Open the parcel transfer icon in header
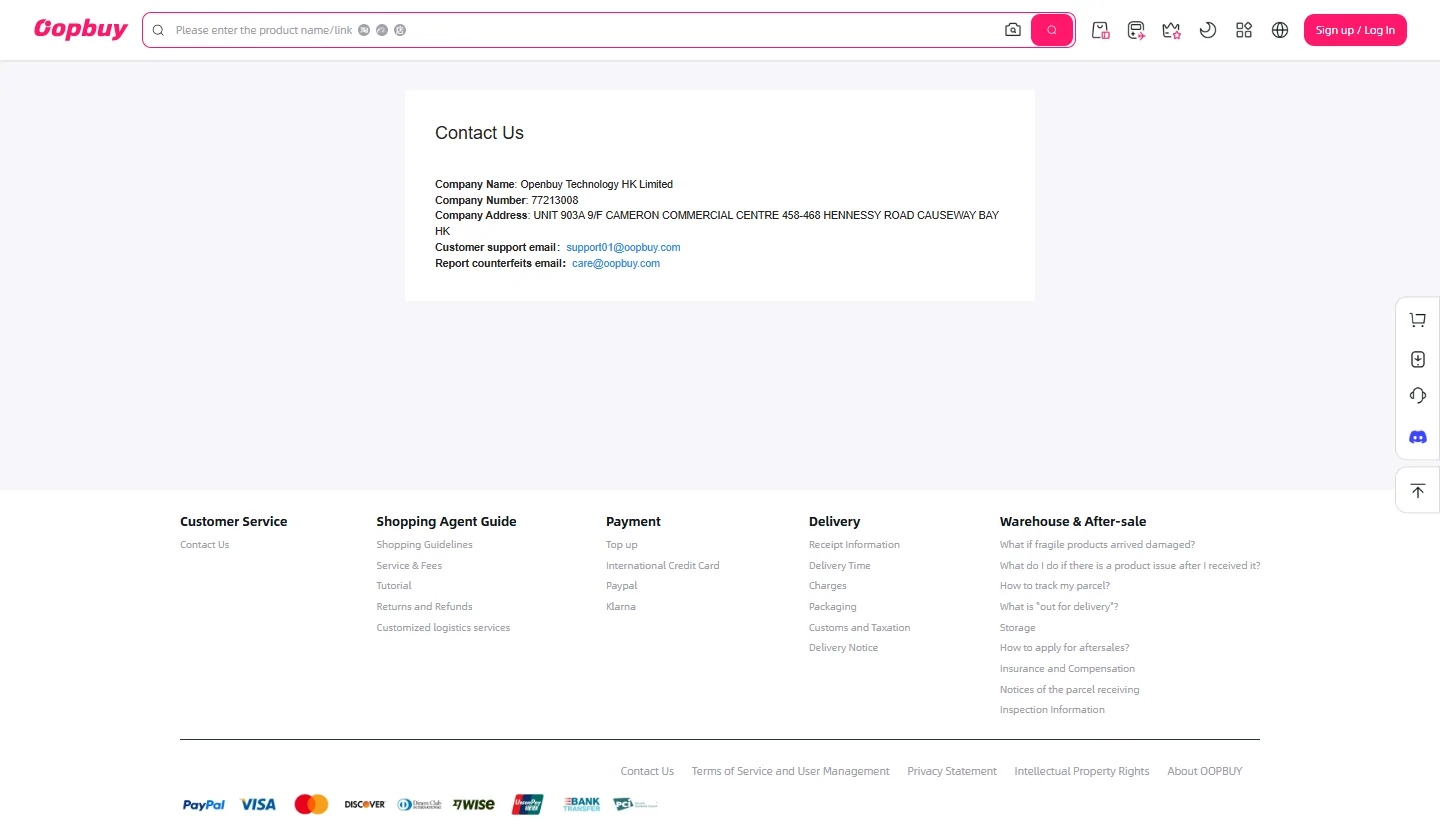1440x835 pixels. (x=1136, y=30)
